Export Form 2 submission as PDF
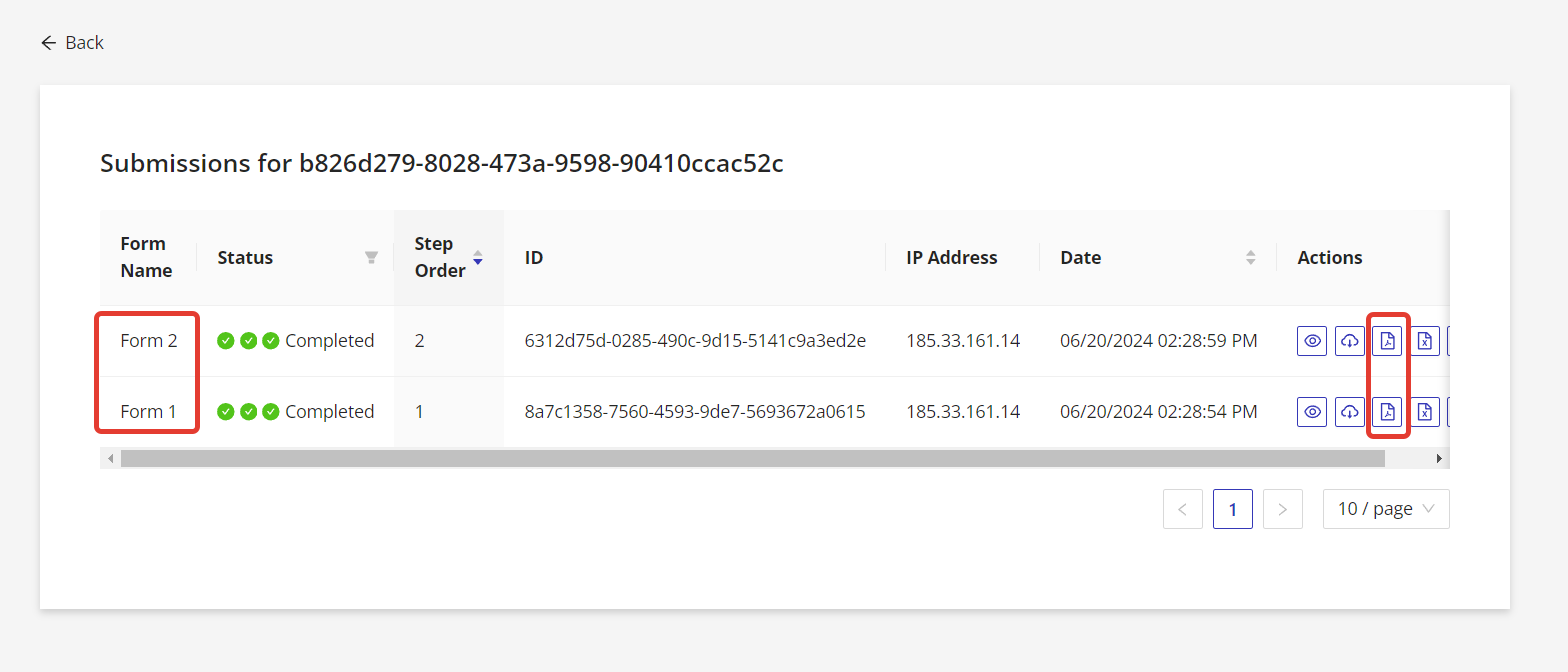The height and width of the screenshot is (672, 1568). [1387, 341]
